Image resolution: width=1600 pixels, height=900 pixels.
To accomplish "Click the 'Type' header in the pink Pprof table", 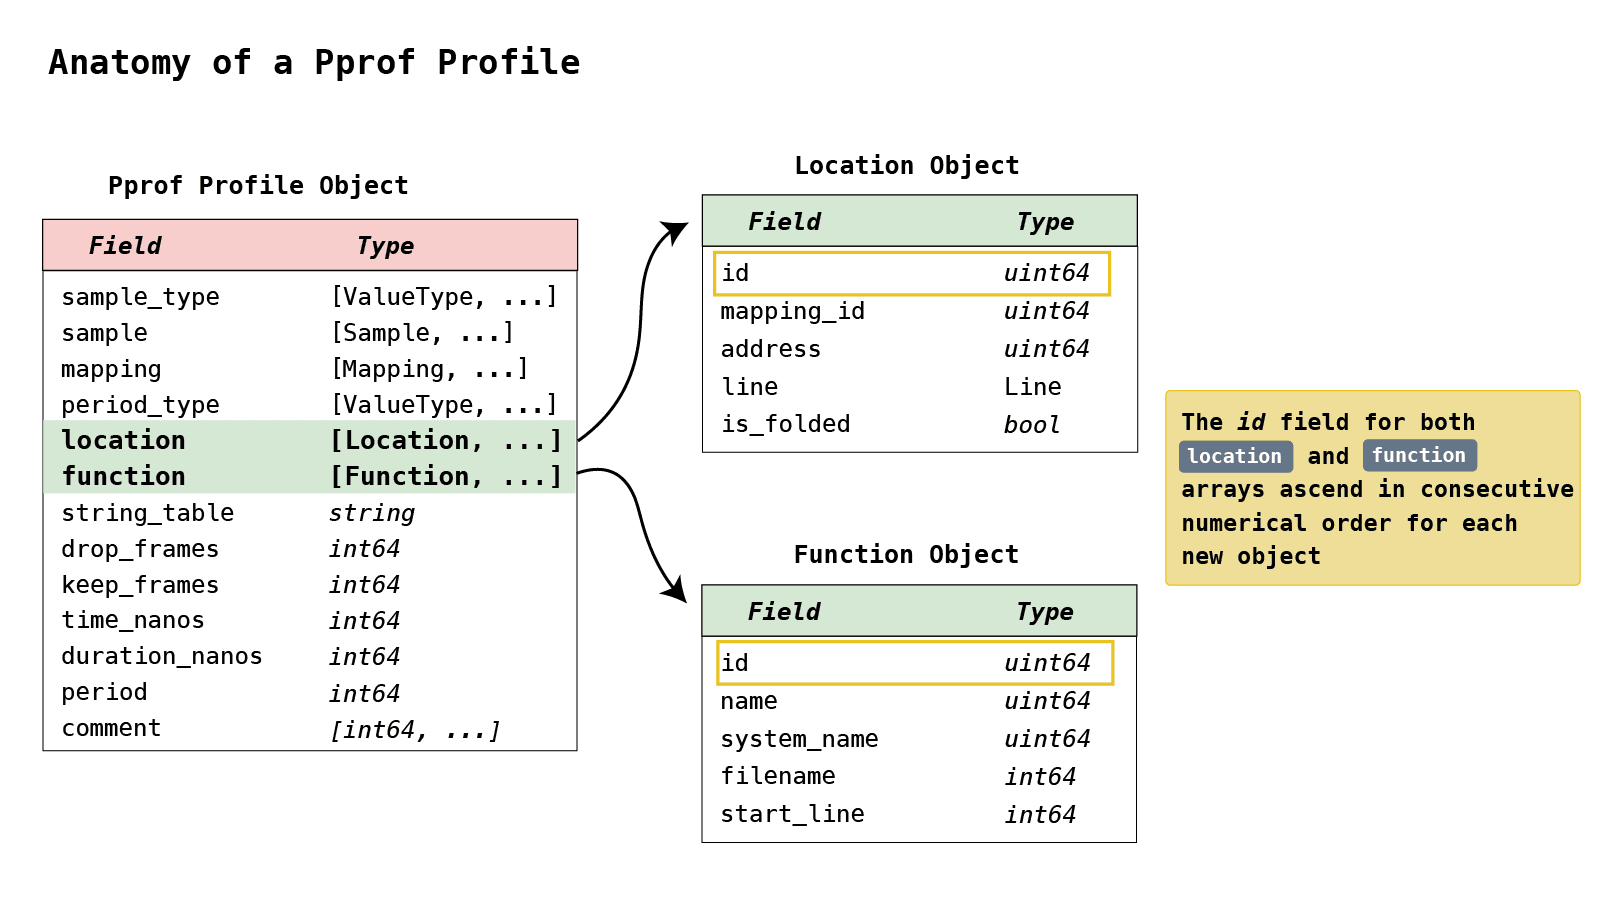I will pos(385,247).
